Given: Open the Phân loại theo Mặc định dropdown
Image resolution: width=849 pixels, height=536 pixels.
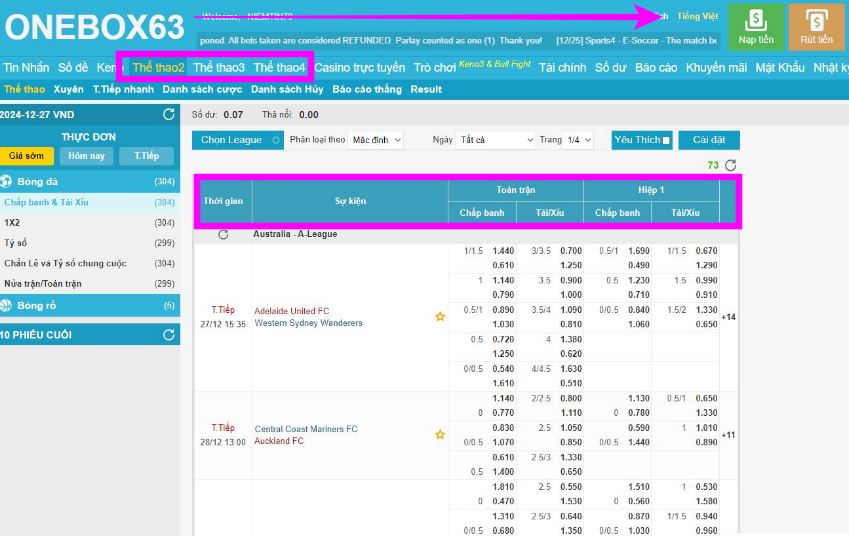Looking at the screenshot, I should 375,140.
